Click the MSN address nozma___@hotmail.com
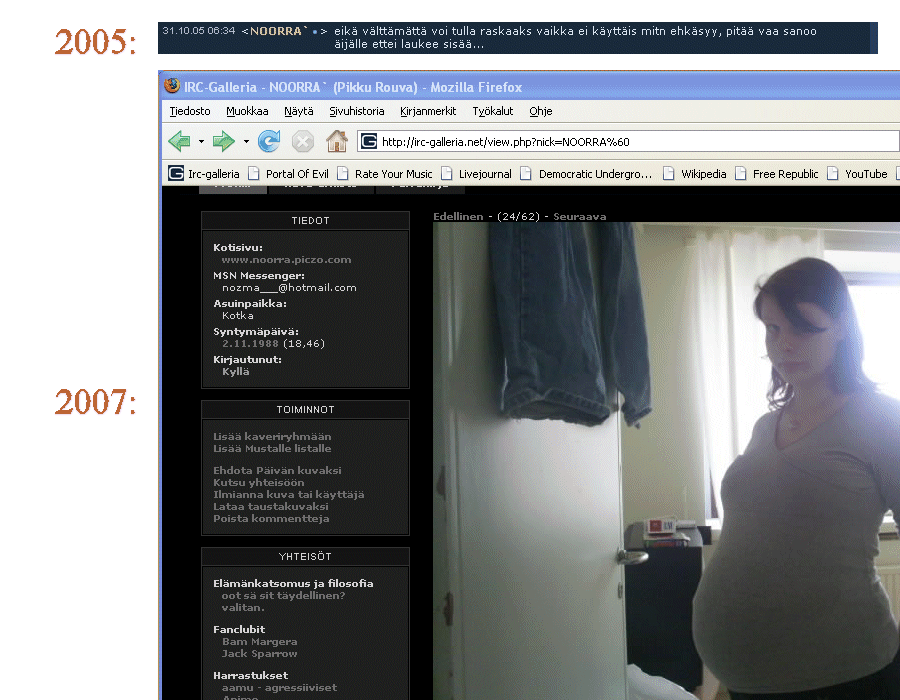Viewport: 900px width, 700px height. click(x=289, y=287)
